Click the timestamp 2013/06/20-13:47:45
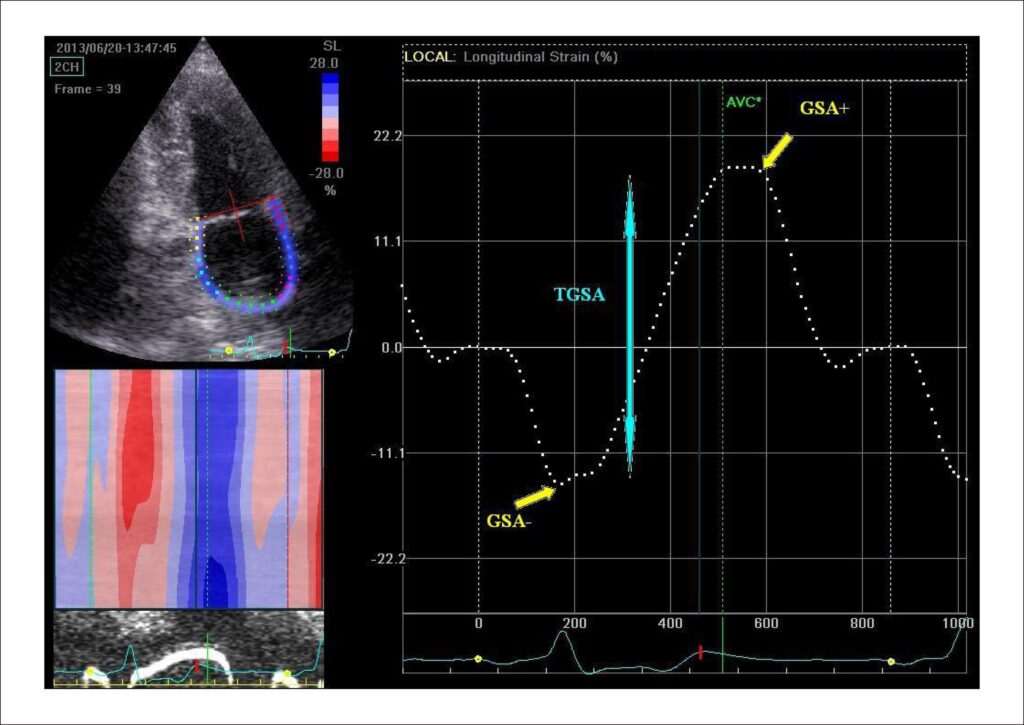This screenshot has height=725, width=1024. (x=116, y=48)
